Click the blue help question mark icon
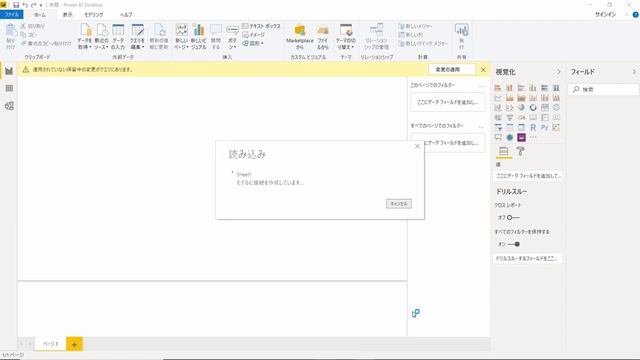Image resolution: width=640 pixels, height=360 pixels. 635,14
